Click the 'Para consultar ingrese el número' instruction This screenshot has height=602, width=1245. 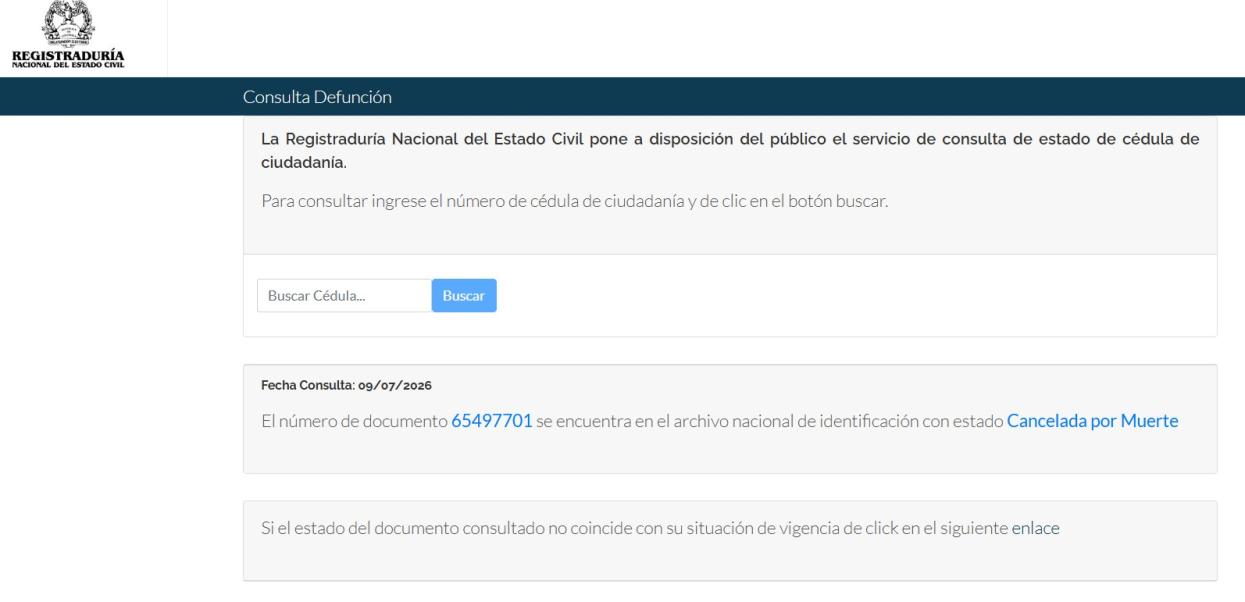[574, 201]
